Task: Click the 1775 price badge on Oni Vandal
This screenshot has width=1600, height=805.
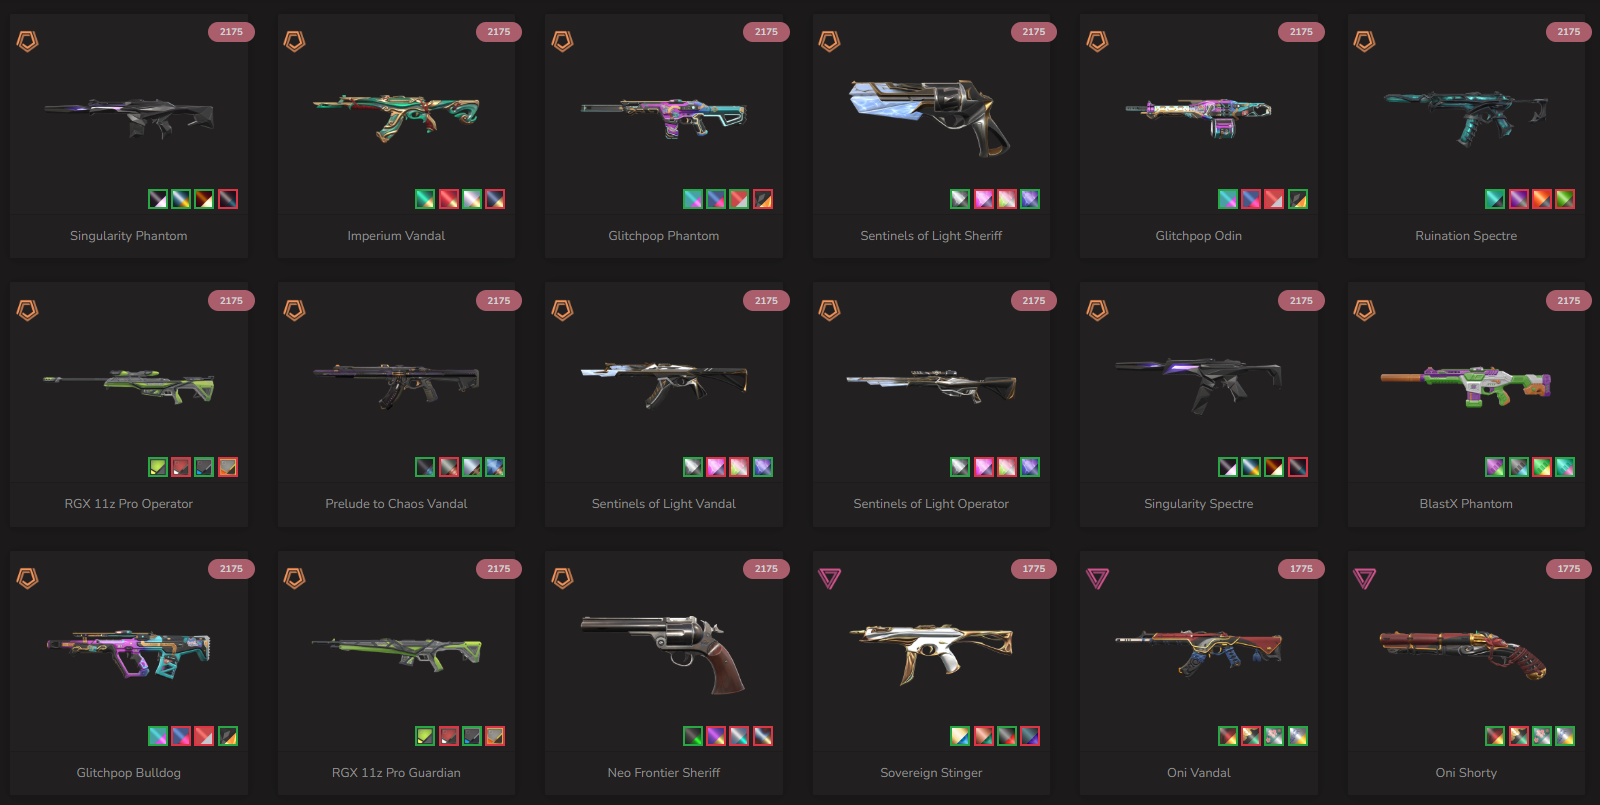Action: point(1301,569)
